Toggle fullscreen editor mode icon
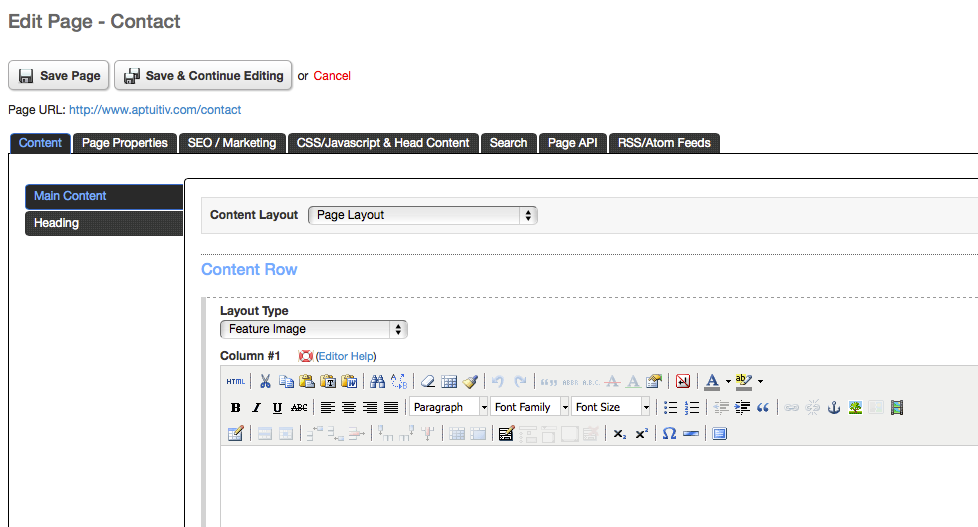978x527 pixels. pos(719,433)
